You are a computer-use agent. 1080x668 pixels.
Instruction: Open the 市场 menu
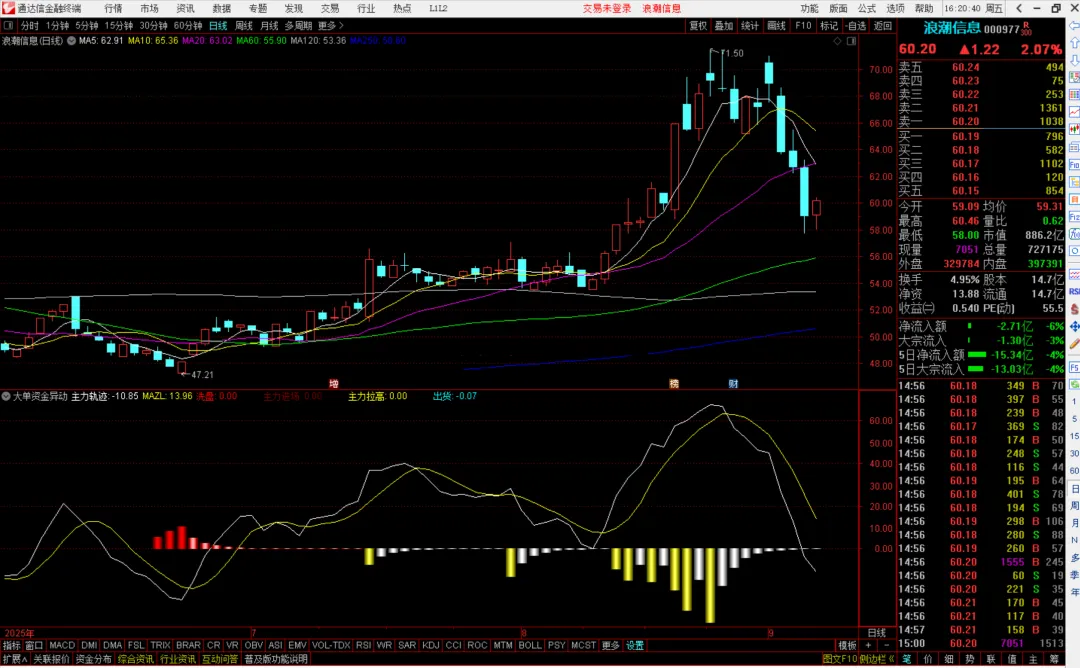pos(149,8)
